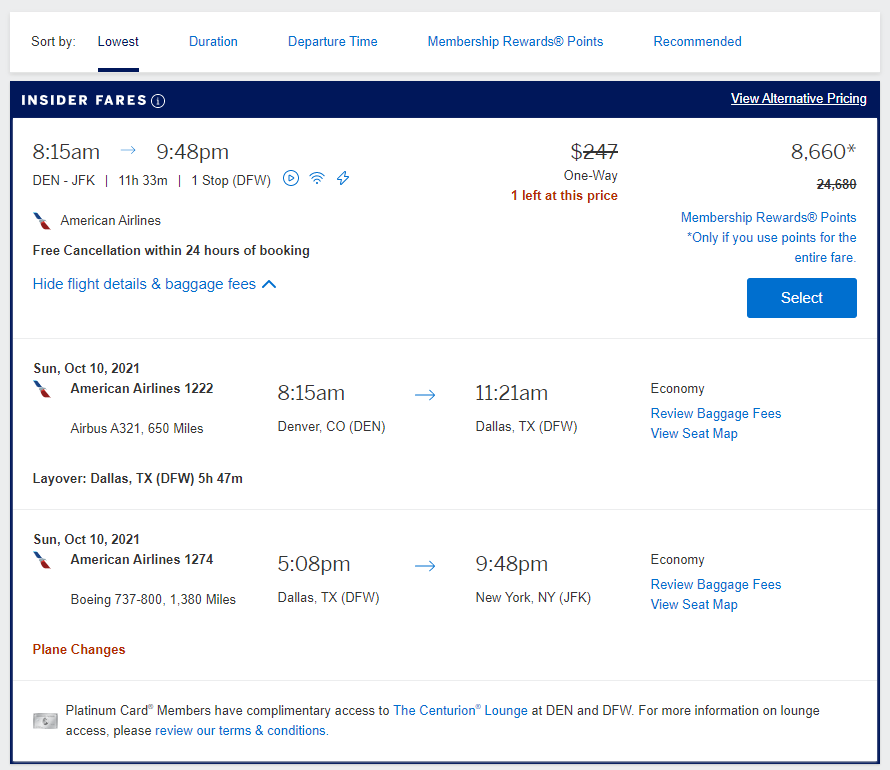Screen dimensions: 890x770
Task: Open View Alternative Pricing link
Action: (798, 99)
